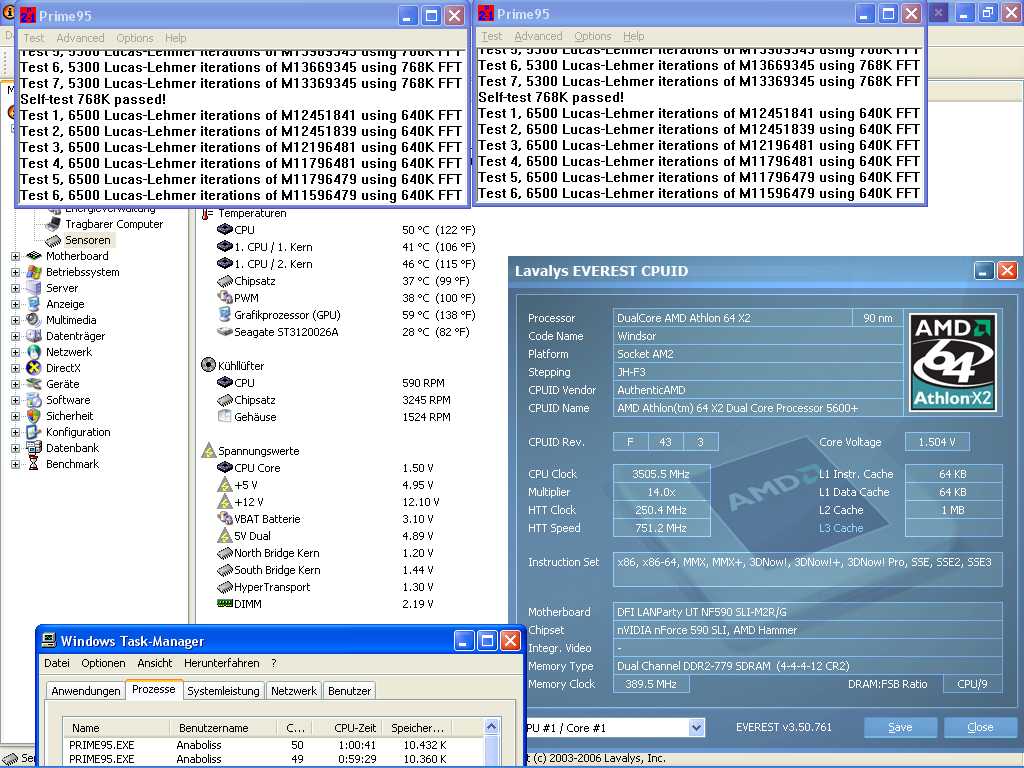The width and height of the screenshot is (1024, 768).
Task: Click the Core Voltage 1.504 V field
Action: tap(936, 442)
